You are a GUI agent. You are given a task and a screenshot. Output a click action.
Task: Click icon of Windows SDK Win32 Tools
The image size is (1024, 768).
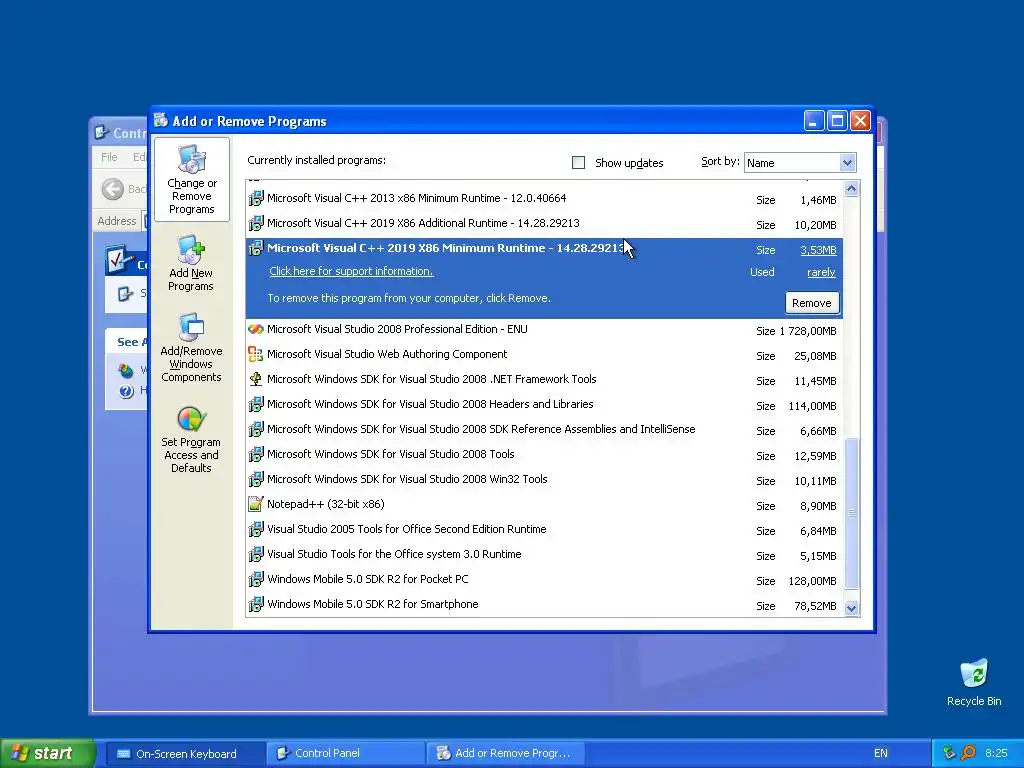256,479
